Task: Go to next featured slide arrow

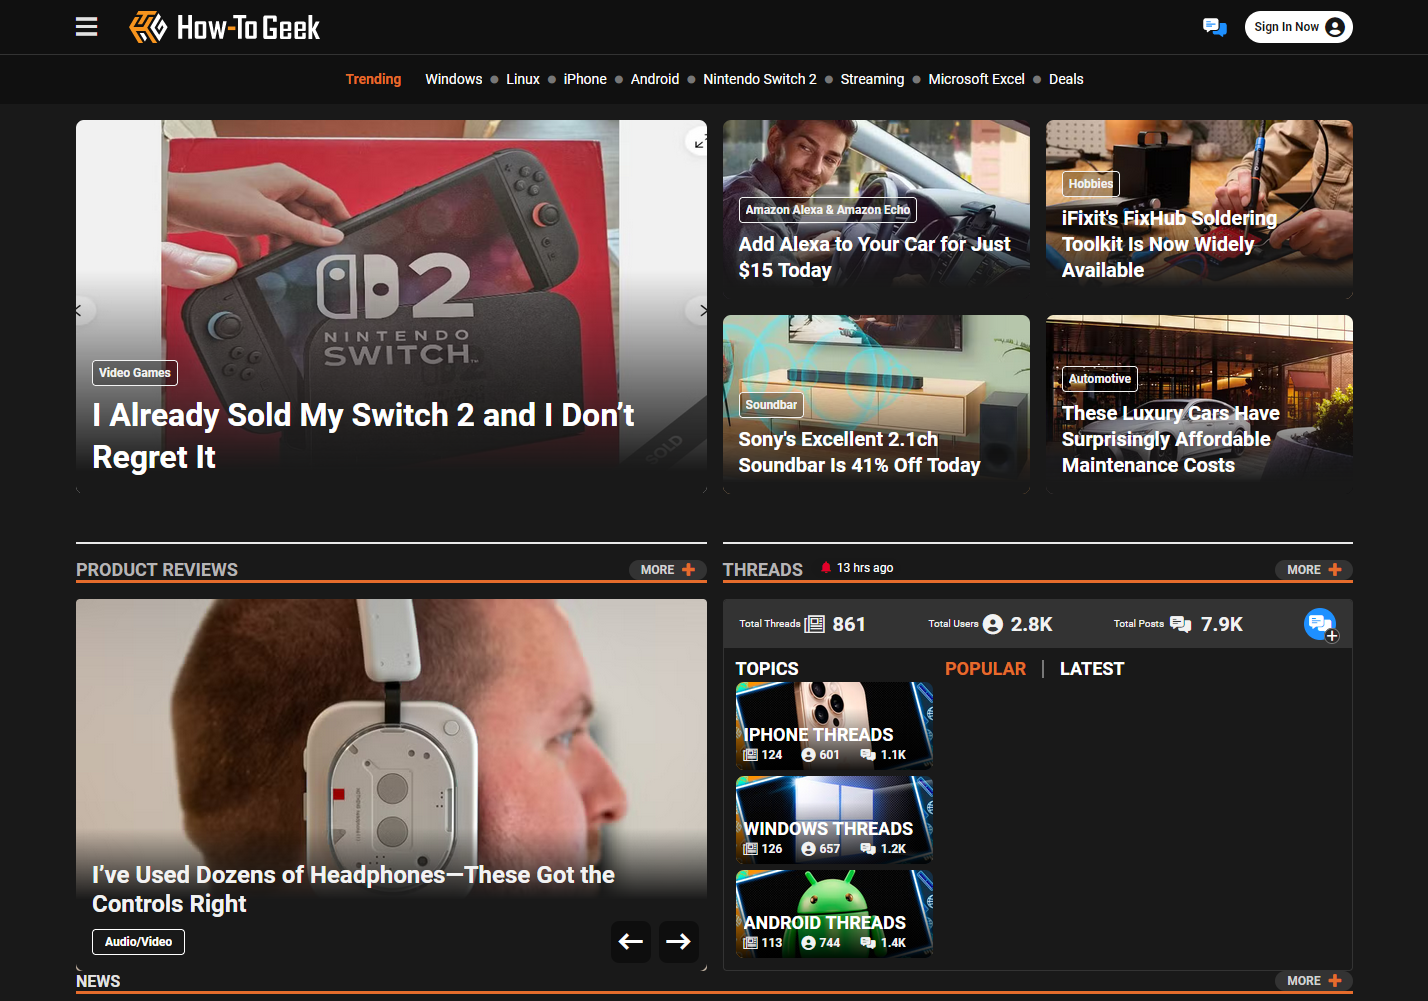Action: 700,311
